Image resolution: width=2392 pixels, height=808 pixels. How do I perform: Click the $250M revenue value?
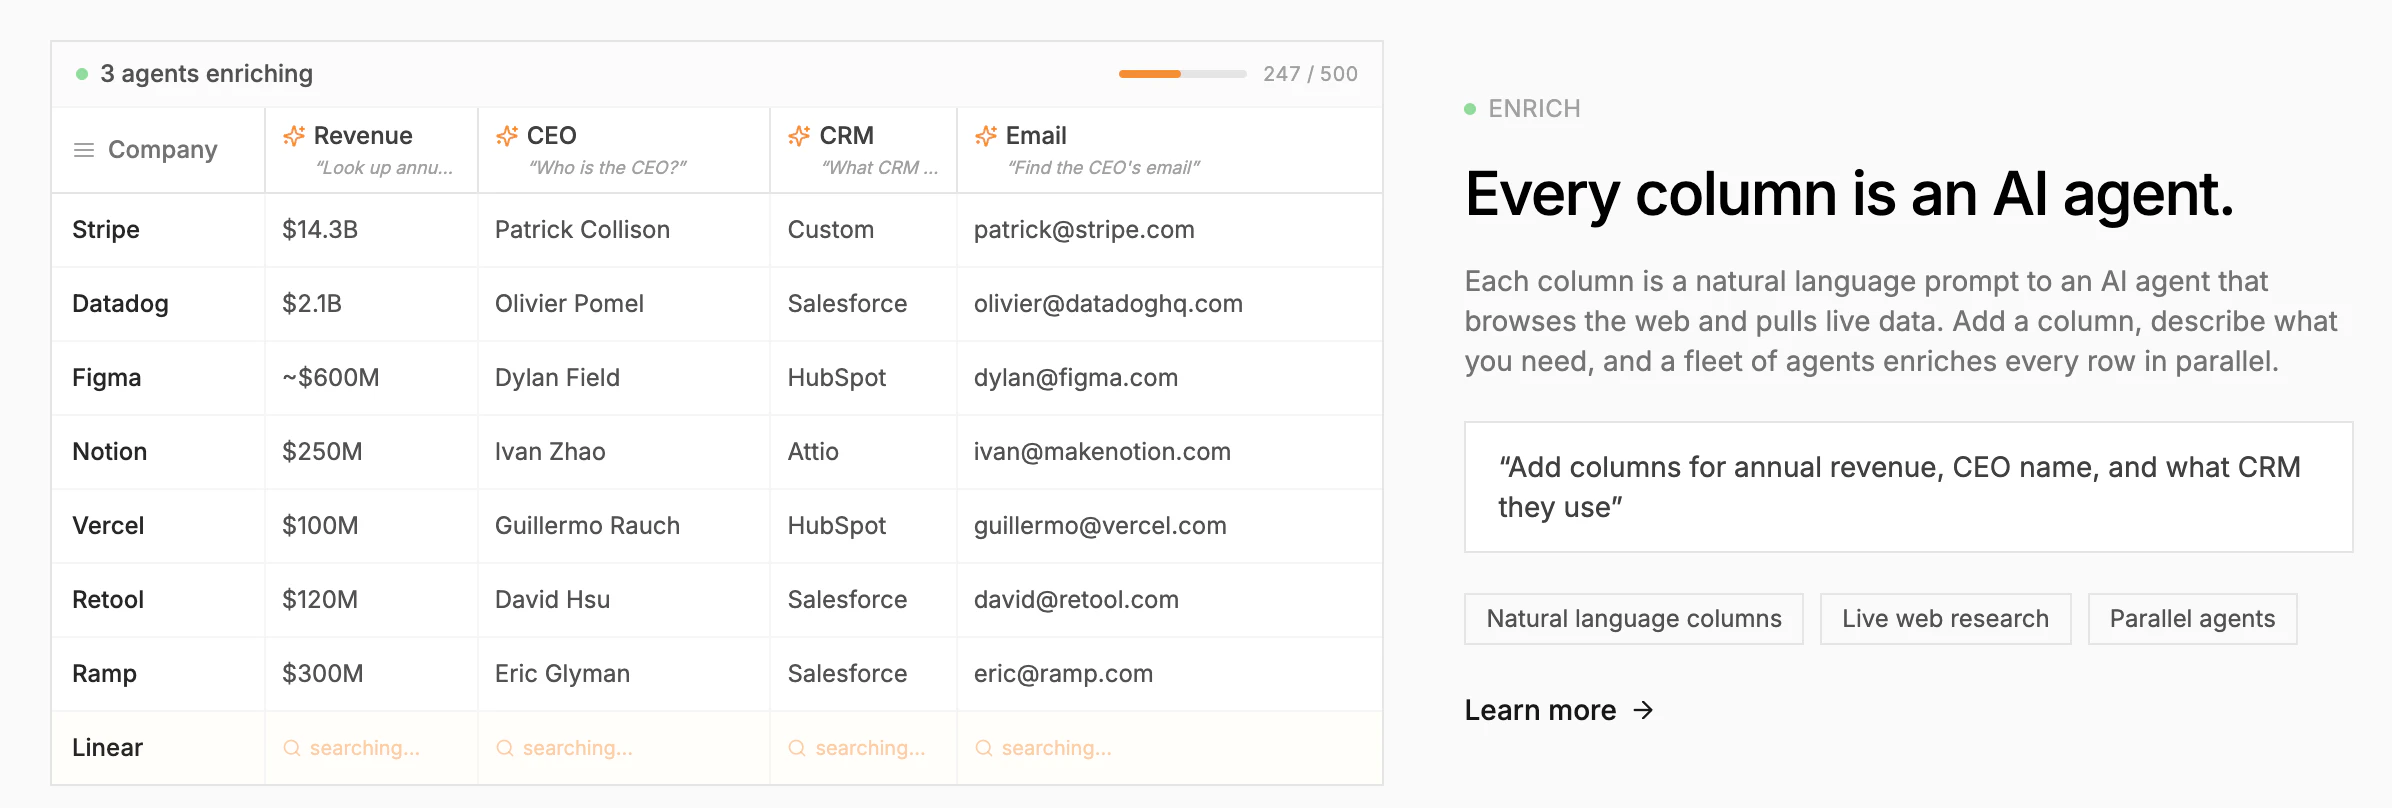click(x=322, y=452)
